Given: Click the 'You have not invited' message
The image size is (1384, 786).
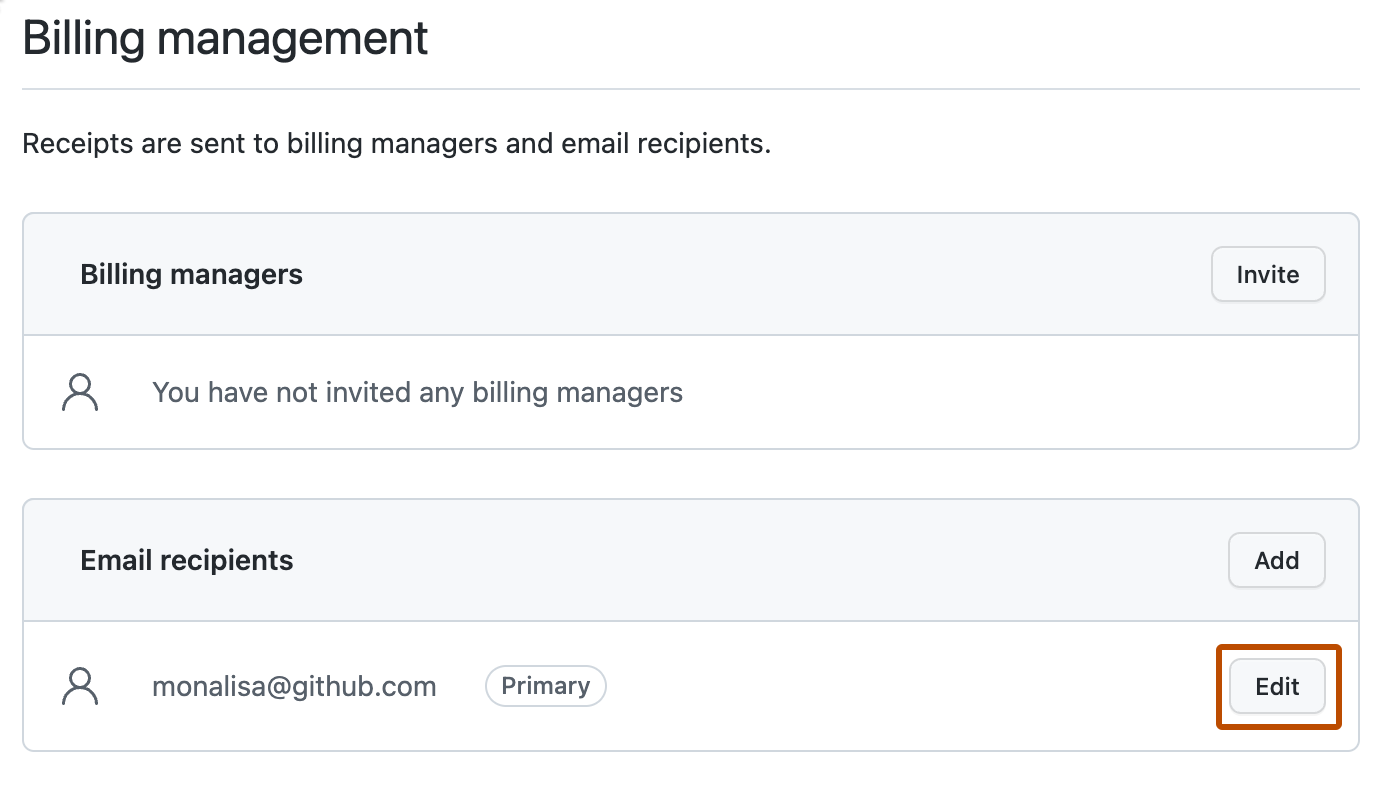Looking at the screenshot, I should [417, 393].
